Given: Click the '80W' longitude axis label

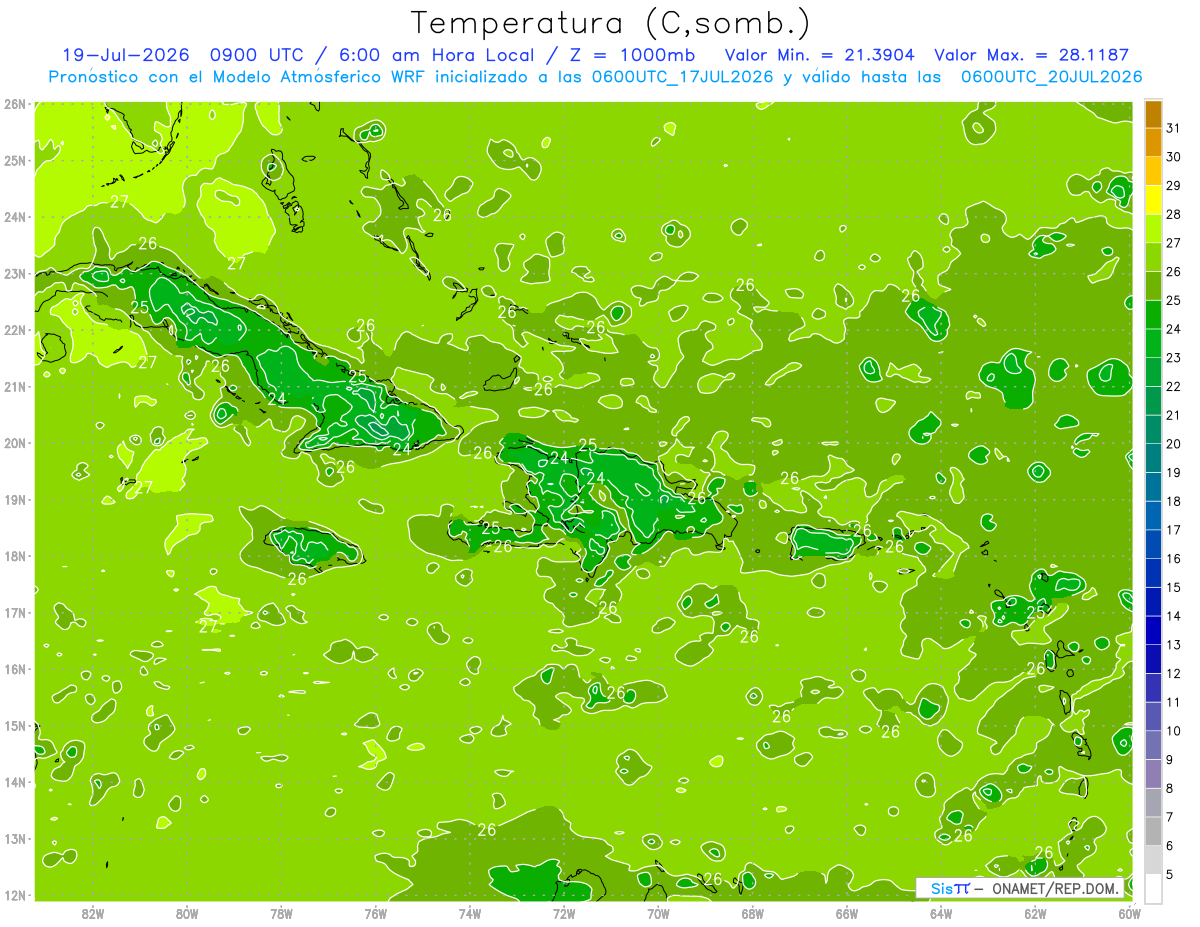Looking at the screenshot, I should 187,913.
